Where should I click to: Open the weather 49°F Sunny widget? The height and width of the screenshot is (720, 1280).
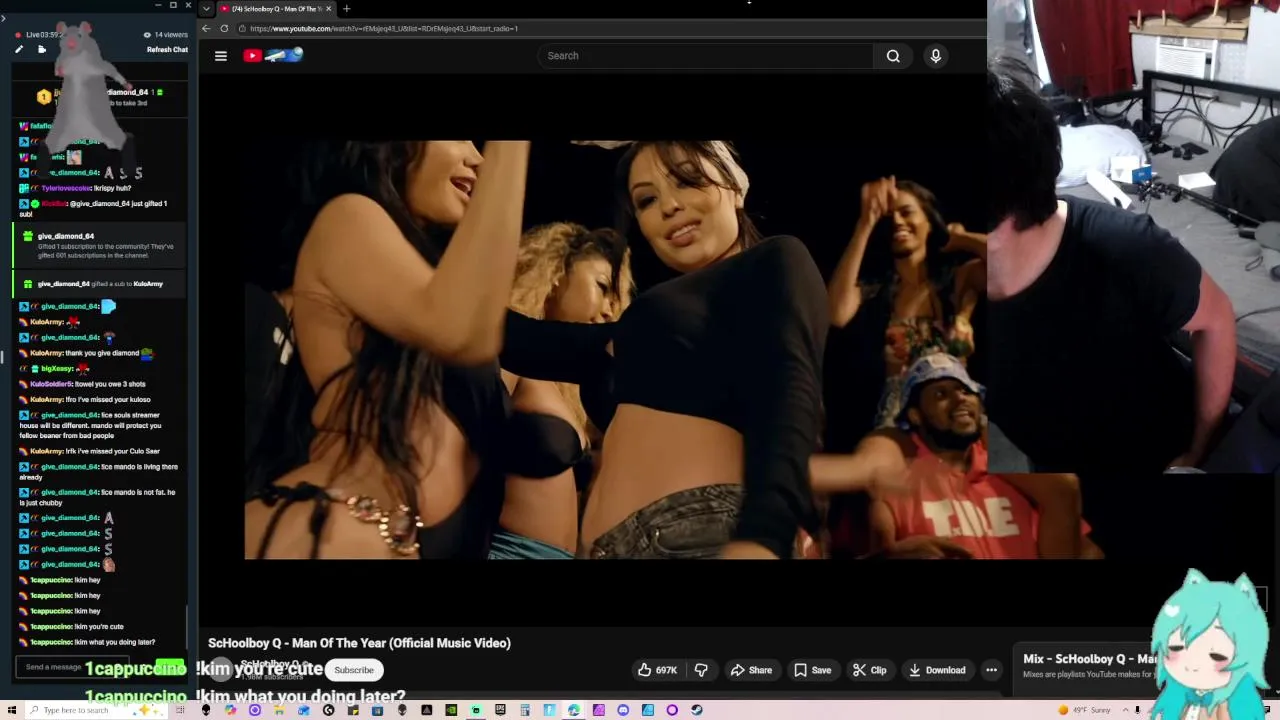1084,710
